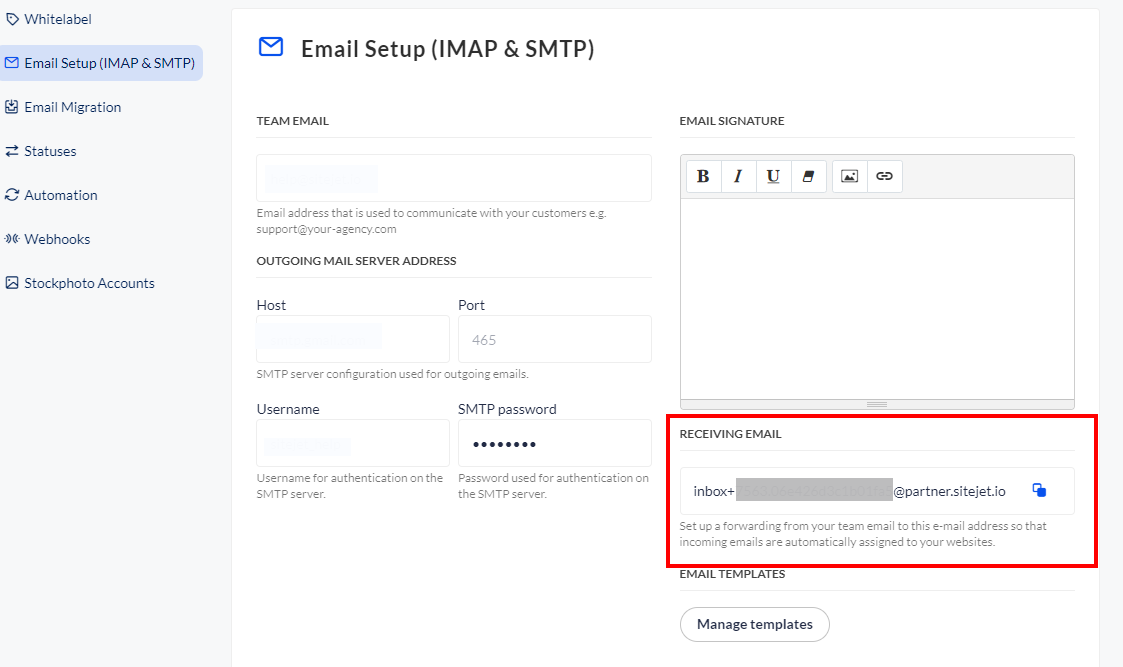The image size is (1123, 667).
Task: Toggle Italic in signature editor
Action: click(738, 176)
